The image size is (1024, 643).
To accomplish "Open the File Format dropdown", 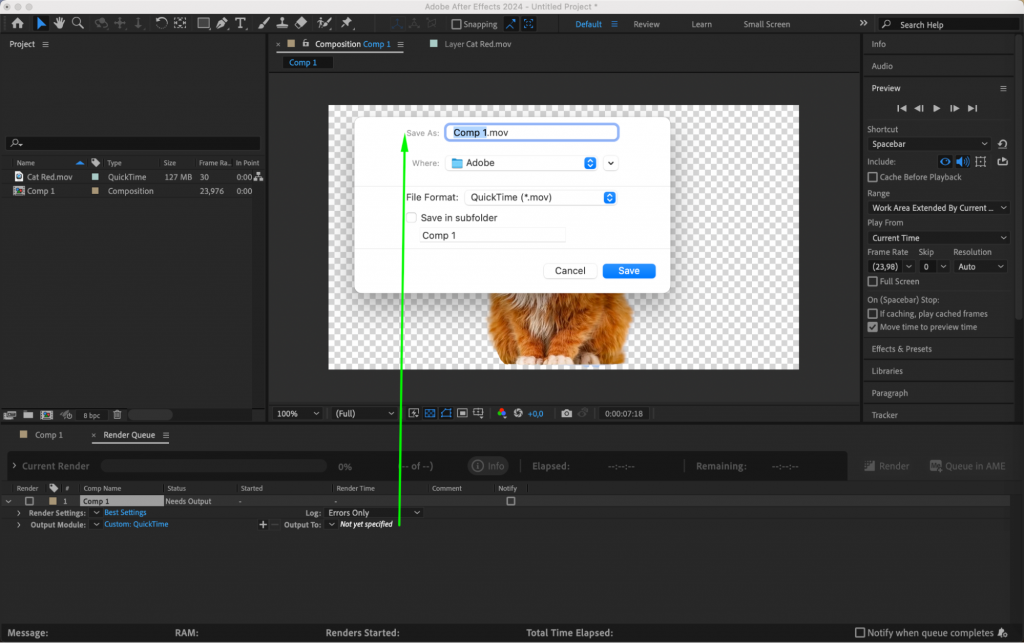I will click(540, 197).
